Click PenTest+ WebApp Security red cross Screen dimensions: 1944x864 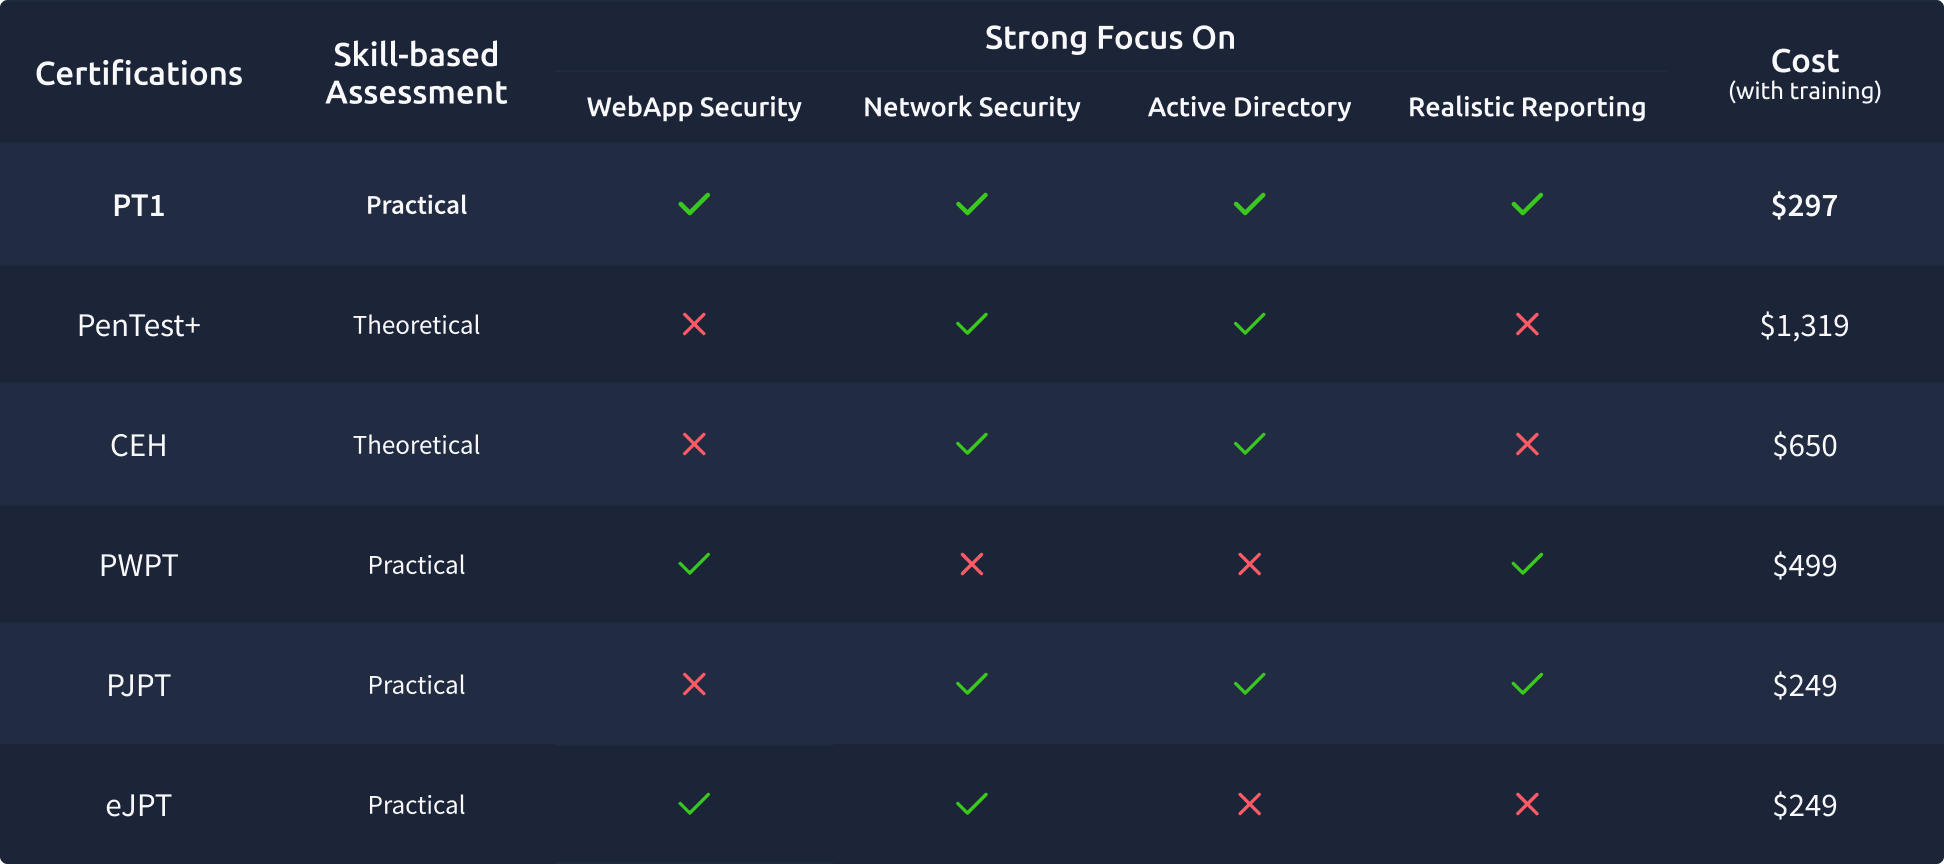694,324
